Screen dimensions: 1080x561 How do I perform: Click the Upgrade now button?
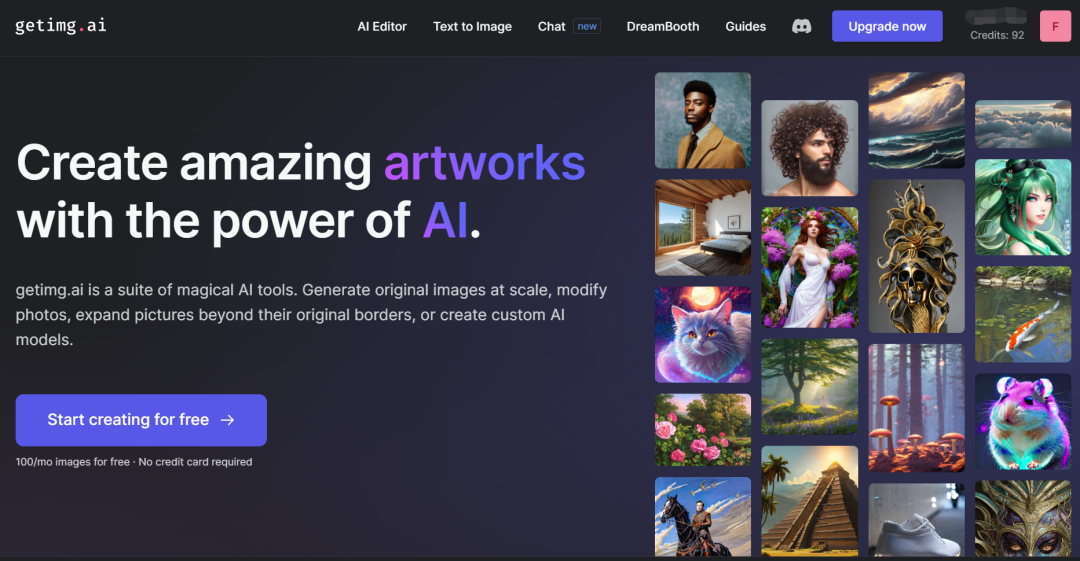(886, 26)
